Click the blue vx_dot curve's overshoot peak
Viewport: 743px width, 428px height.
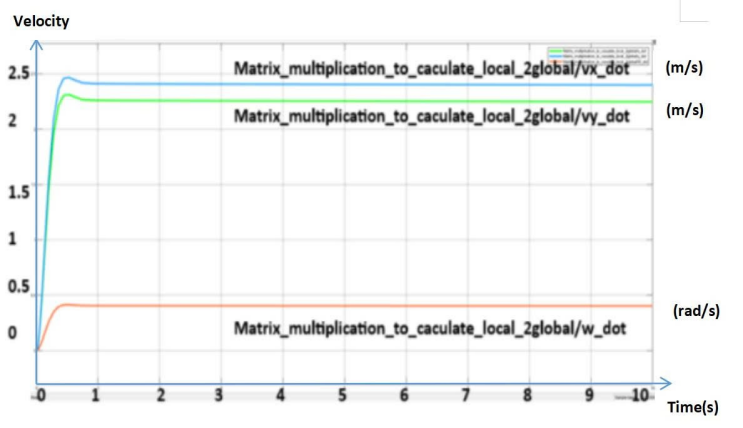67,77
